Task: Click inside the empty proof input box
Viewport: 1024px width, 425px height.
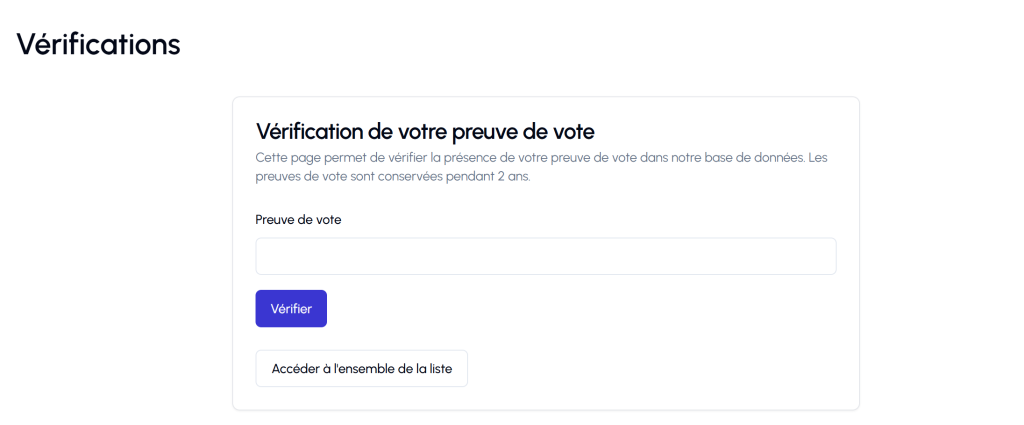Action: tap(545, 256)
